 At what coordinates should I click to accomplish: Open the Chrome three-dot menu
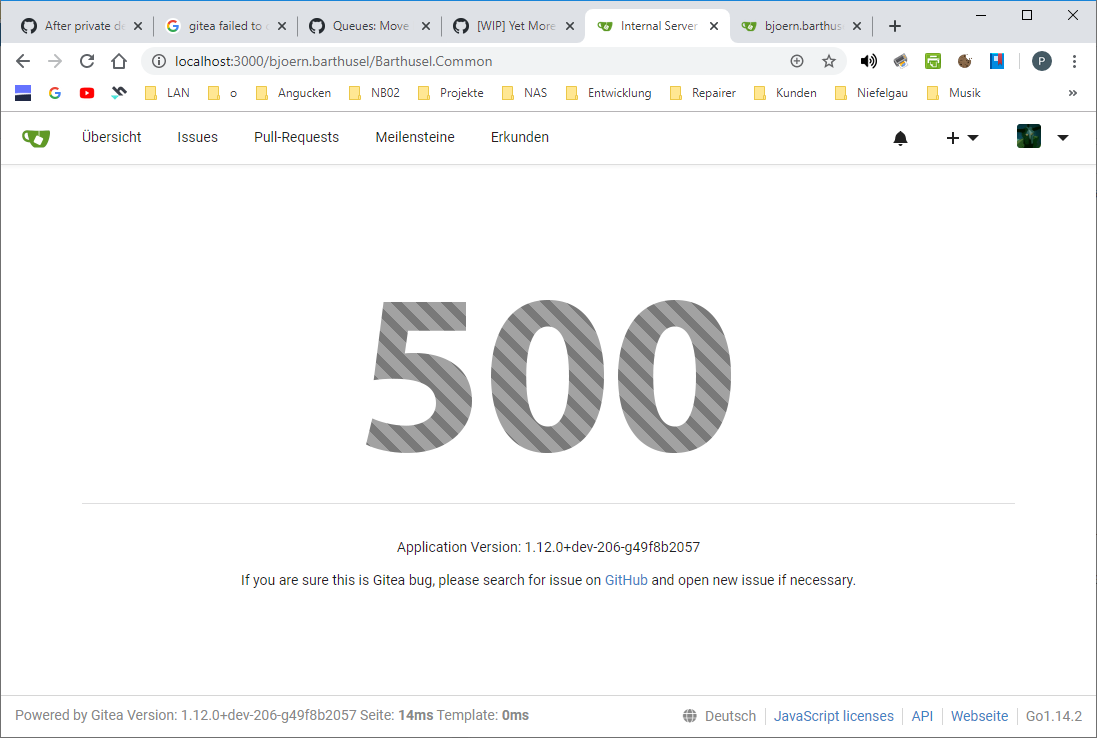pyautogui.click(x=1074, y=62)
